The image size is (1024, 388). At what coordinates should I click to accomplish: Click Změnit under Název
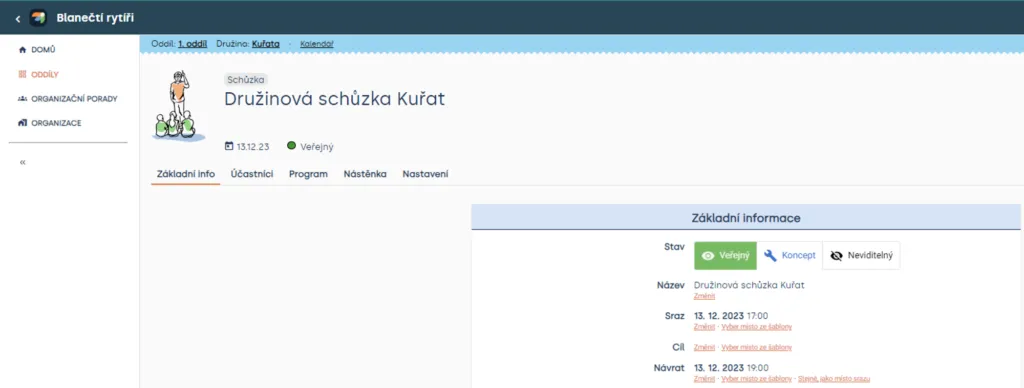pos(705,296)
